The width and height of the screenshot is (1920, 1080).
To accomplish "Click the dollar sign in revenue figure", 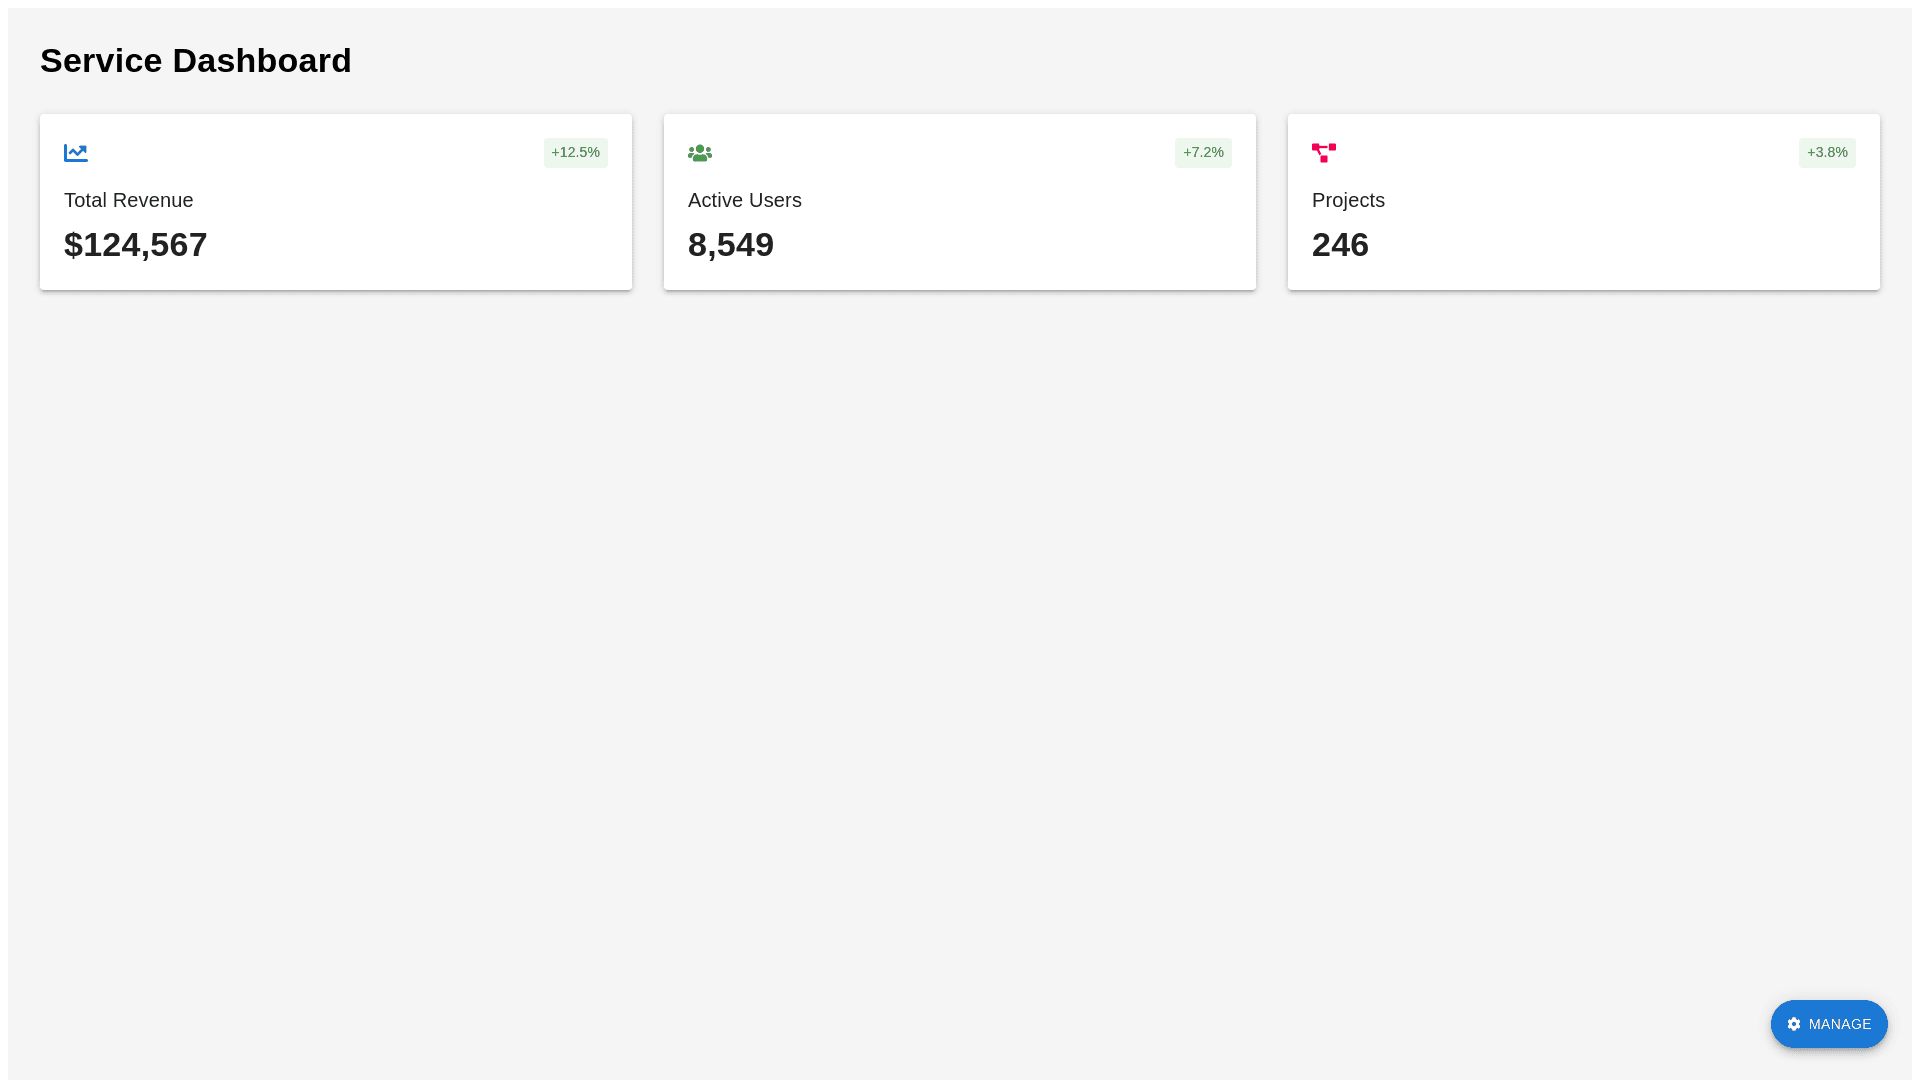I will 73,245.
